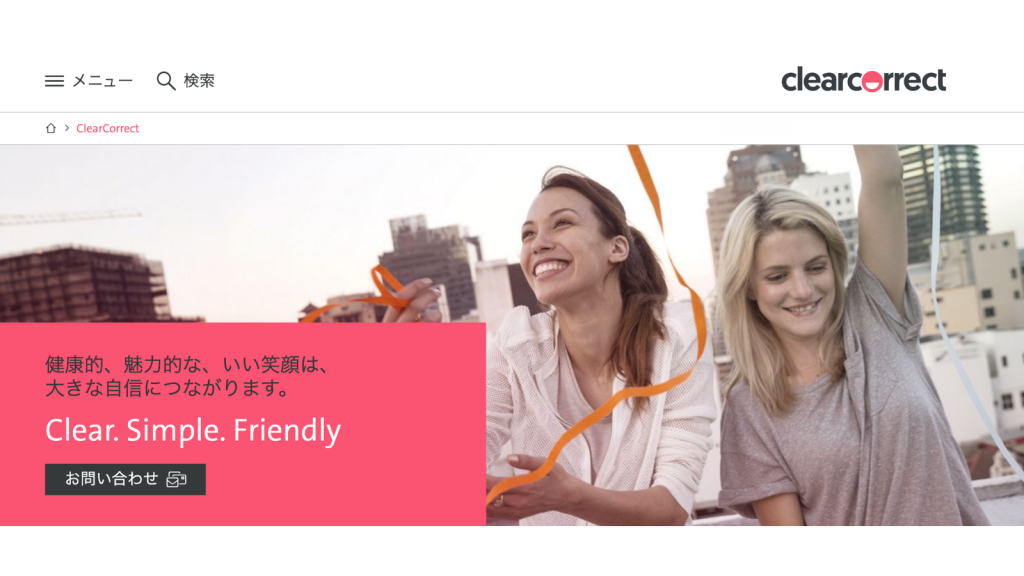Click the お問い合わせ contact button

click(x=125, y=479)
